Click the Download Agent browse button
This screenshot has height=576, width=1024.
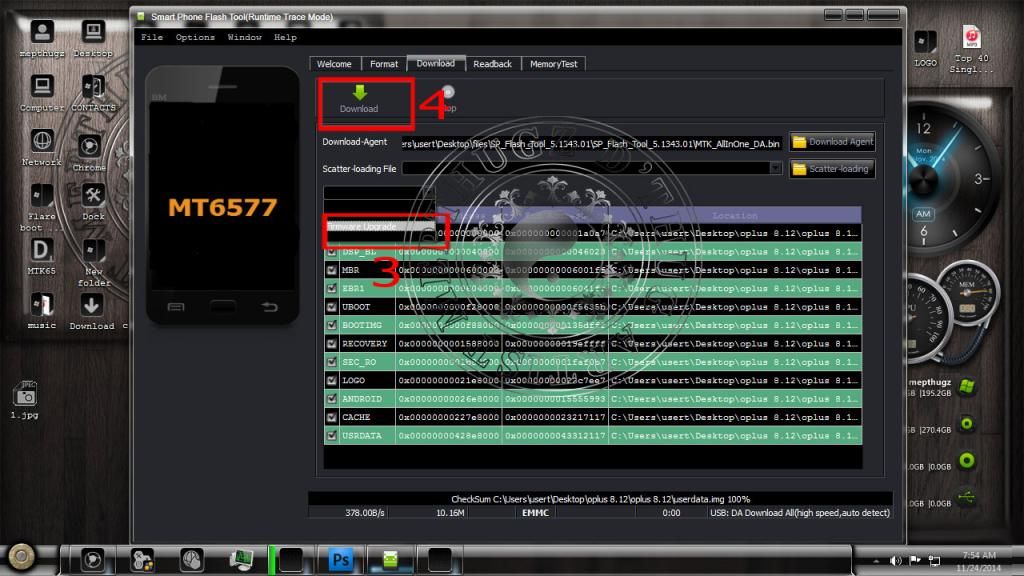832,142
